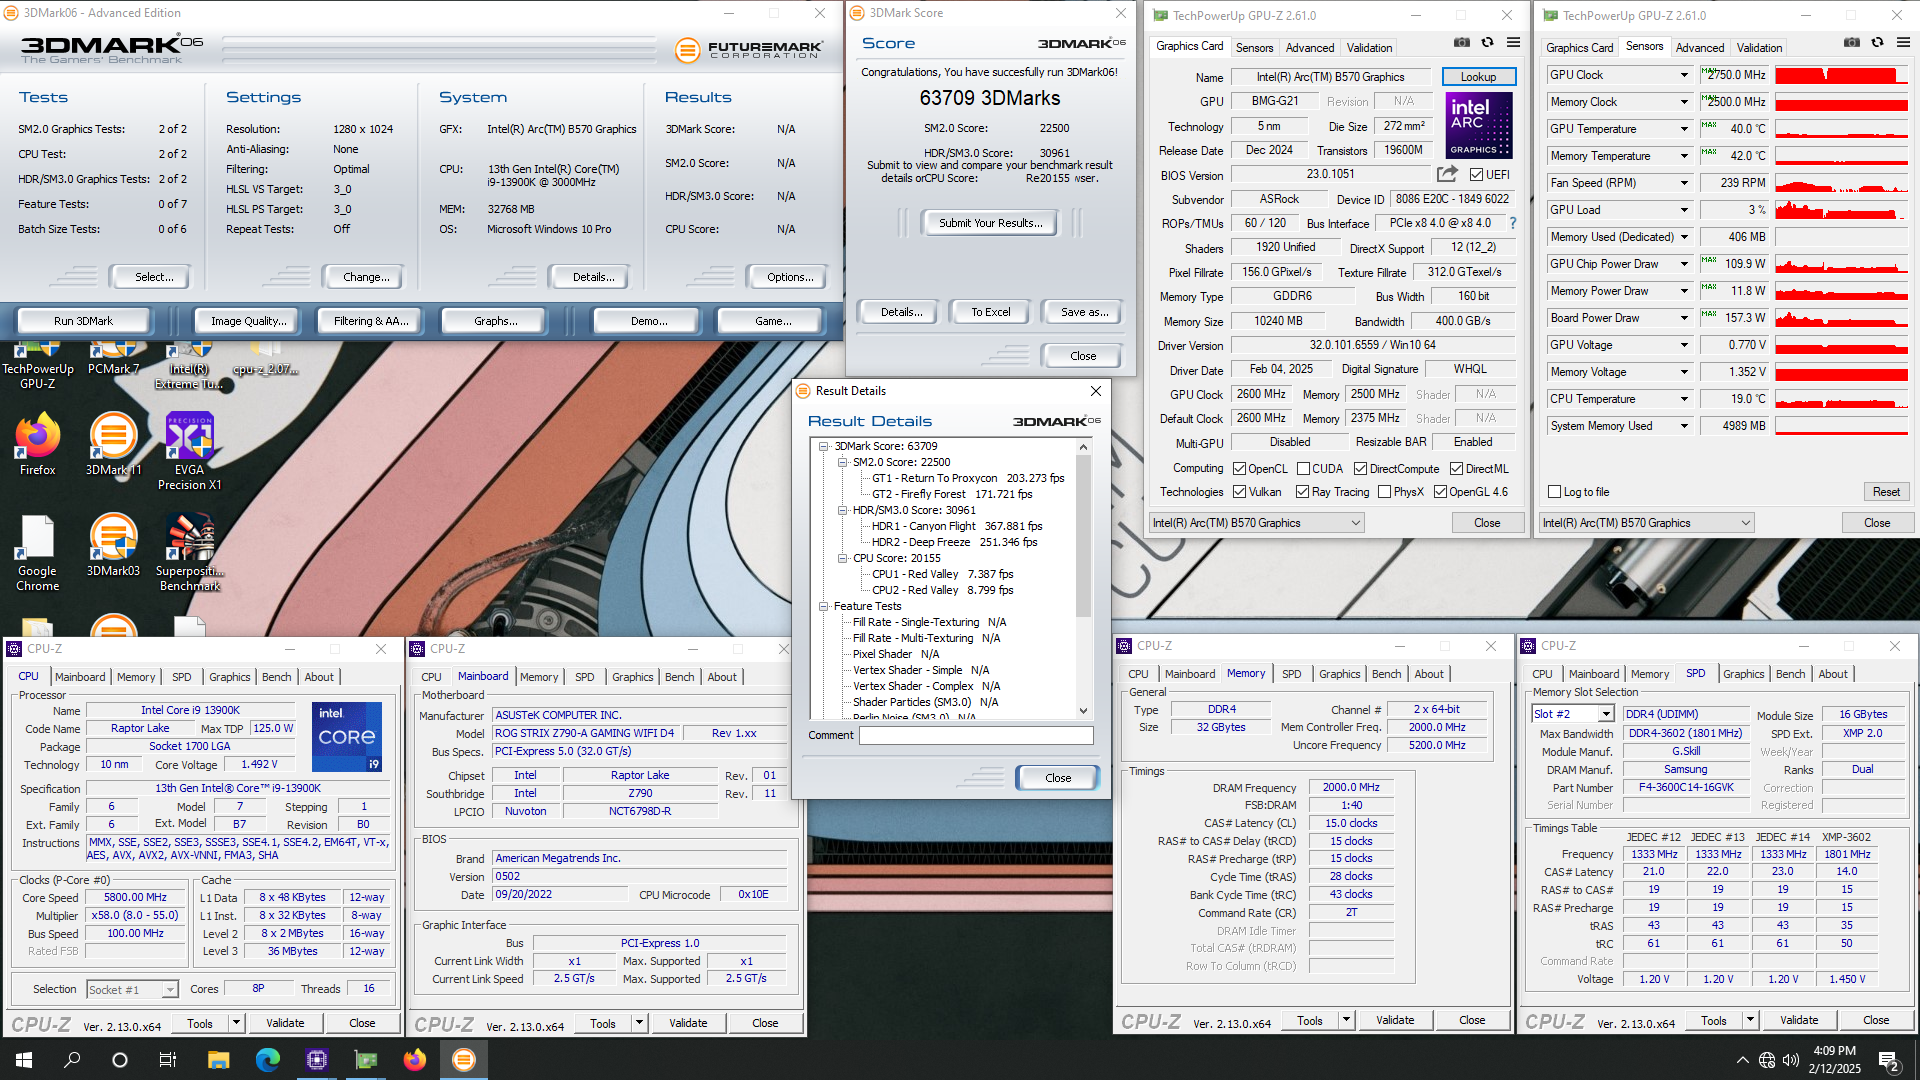This screenshot has width=1920, height=1080.
Task: Click Validate in CPU-Z Memory window
Action: [x=1394, y=1020]
